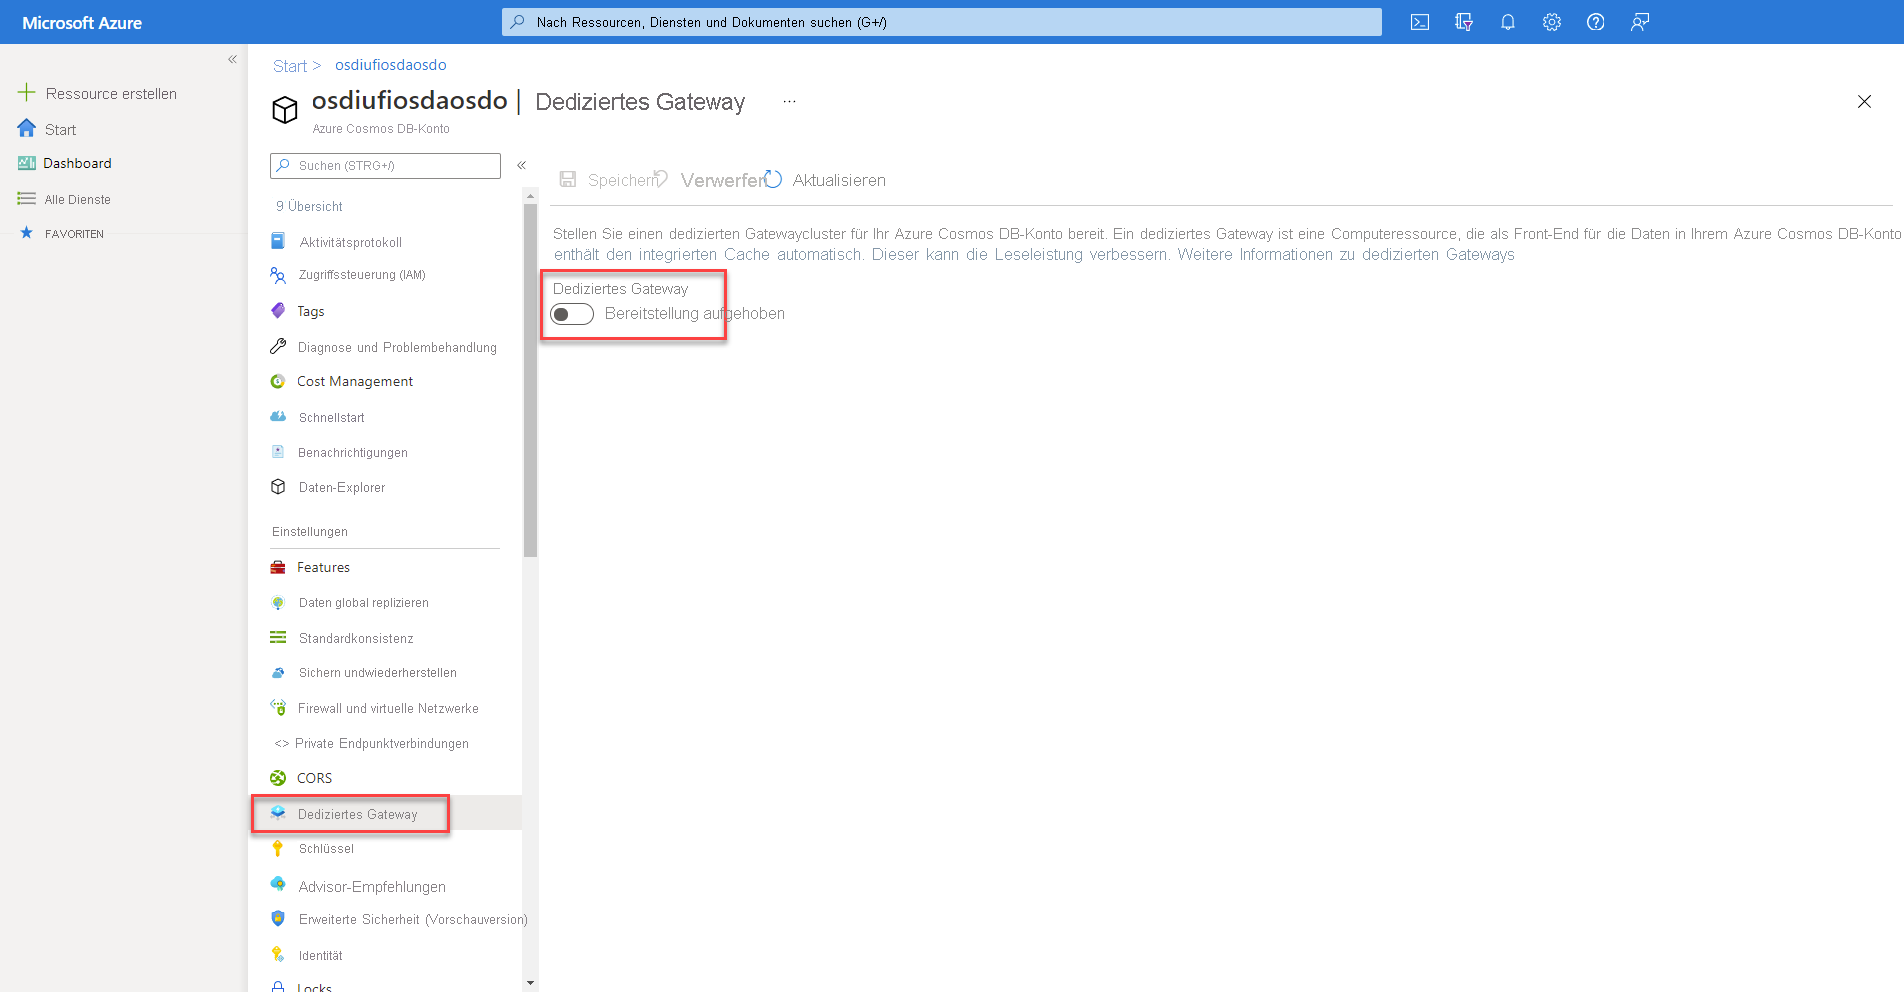Screen dimensions: 1904x992
Task: Click the Ressource erstellen plus icon
Action: [27, 93]
